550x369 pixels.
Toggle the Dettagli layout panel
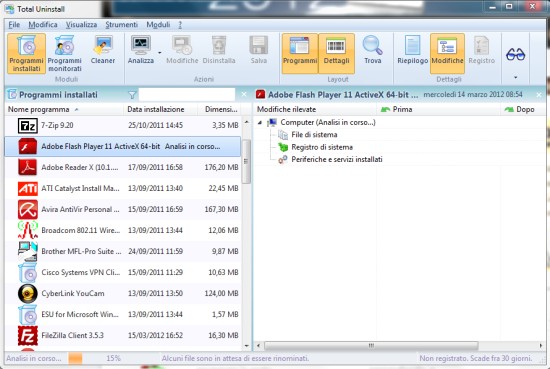(x=336, y=54)
